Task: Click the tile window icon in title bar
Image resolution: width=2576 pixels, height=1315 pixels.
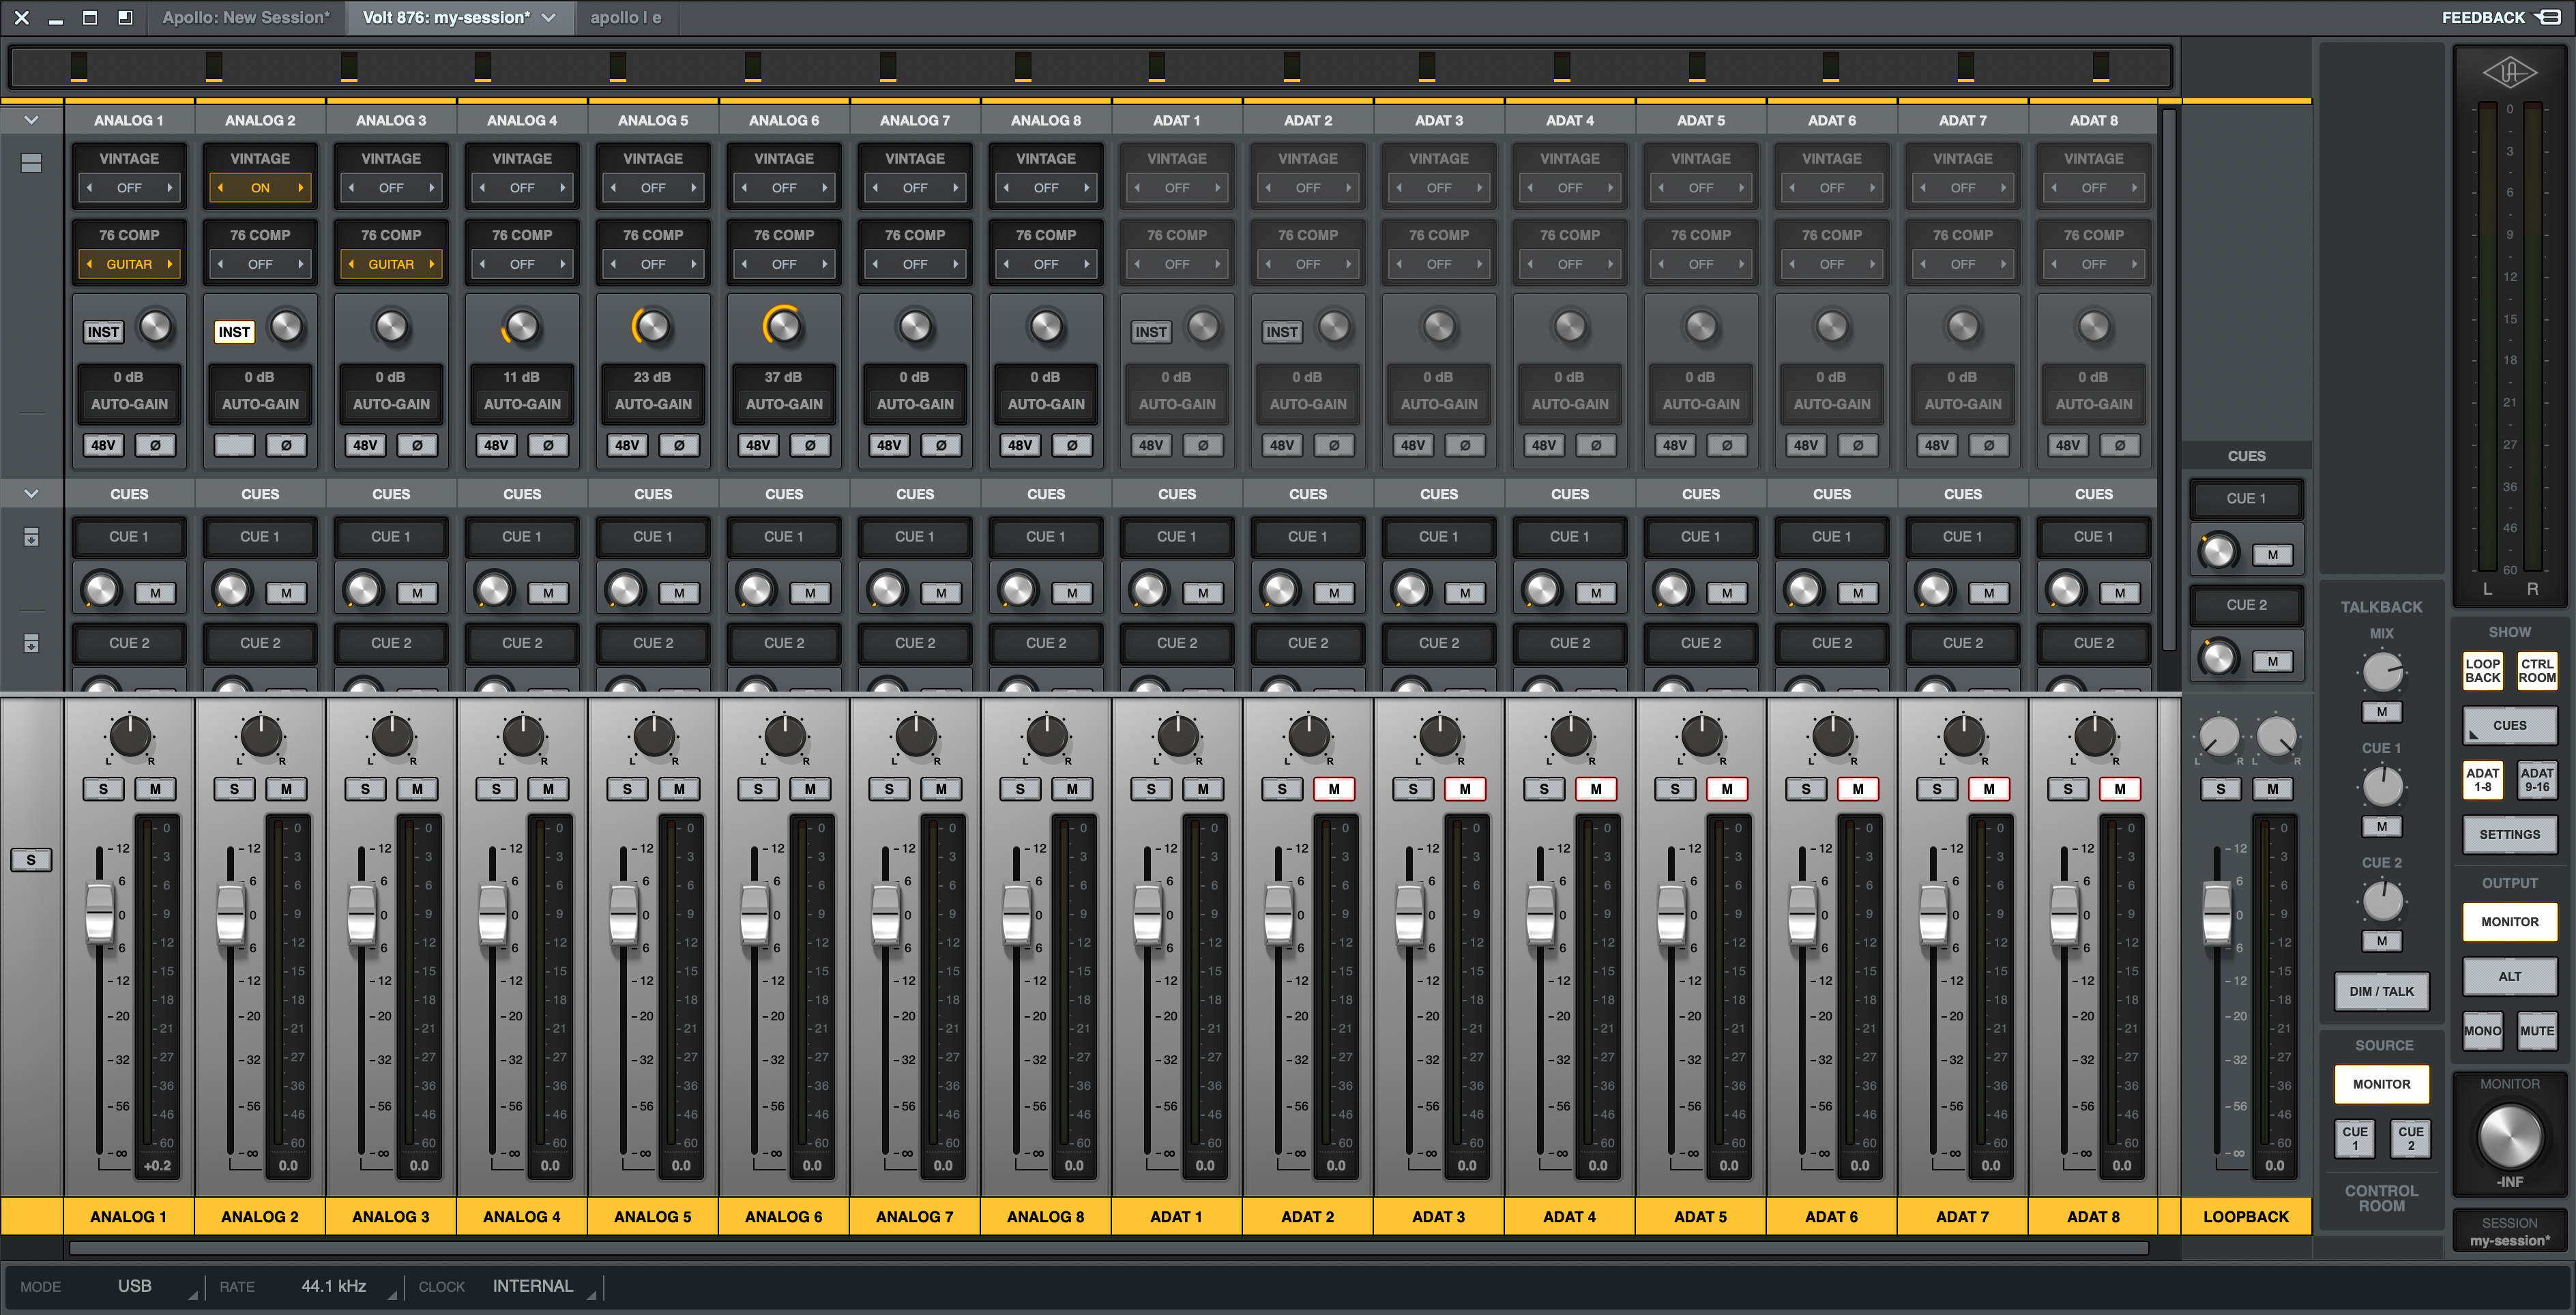Action: pos(90,17)
